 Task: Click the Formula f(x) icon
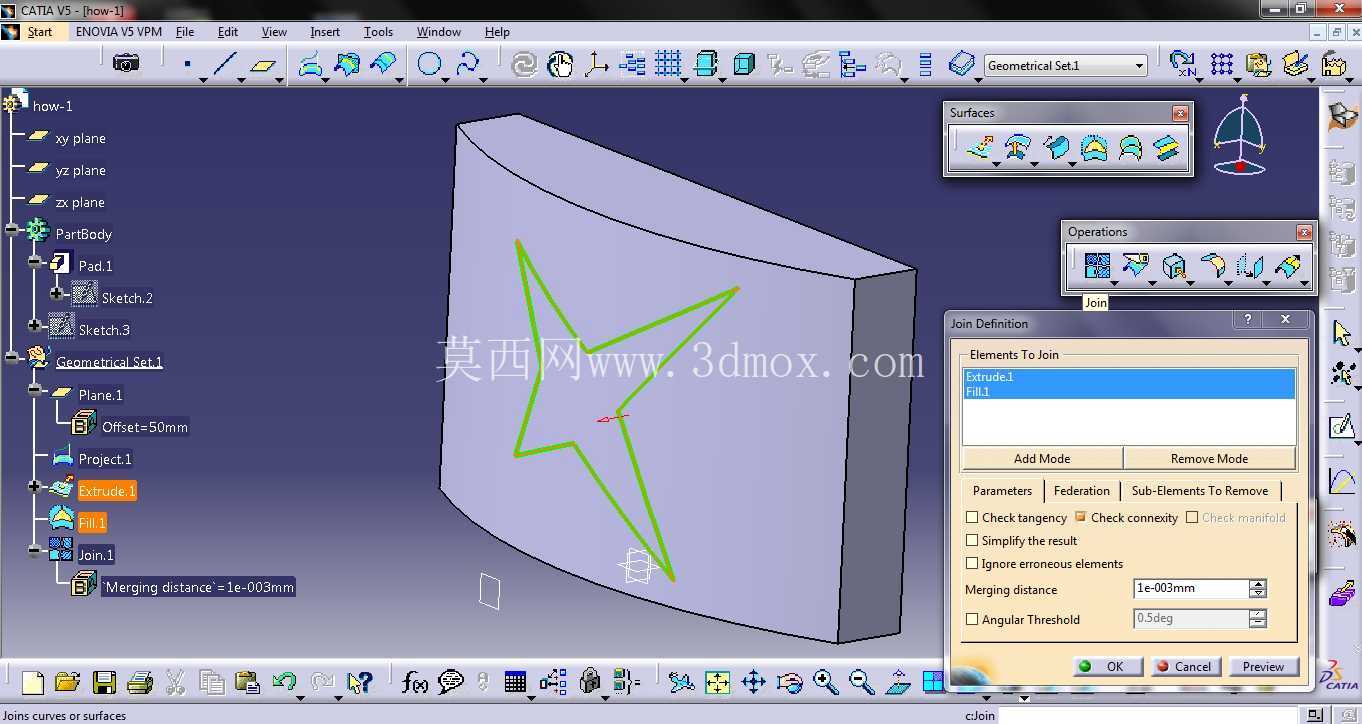pyautogui.click(x=414, y=682)
